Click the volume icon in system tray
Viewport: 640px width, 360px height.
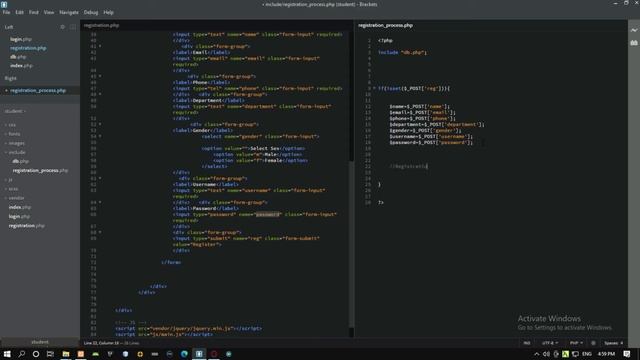click(x=546, y=354)
